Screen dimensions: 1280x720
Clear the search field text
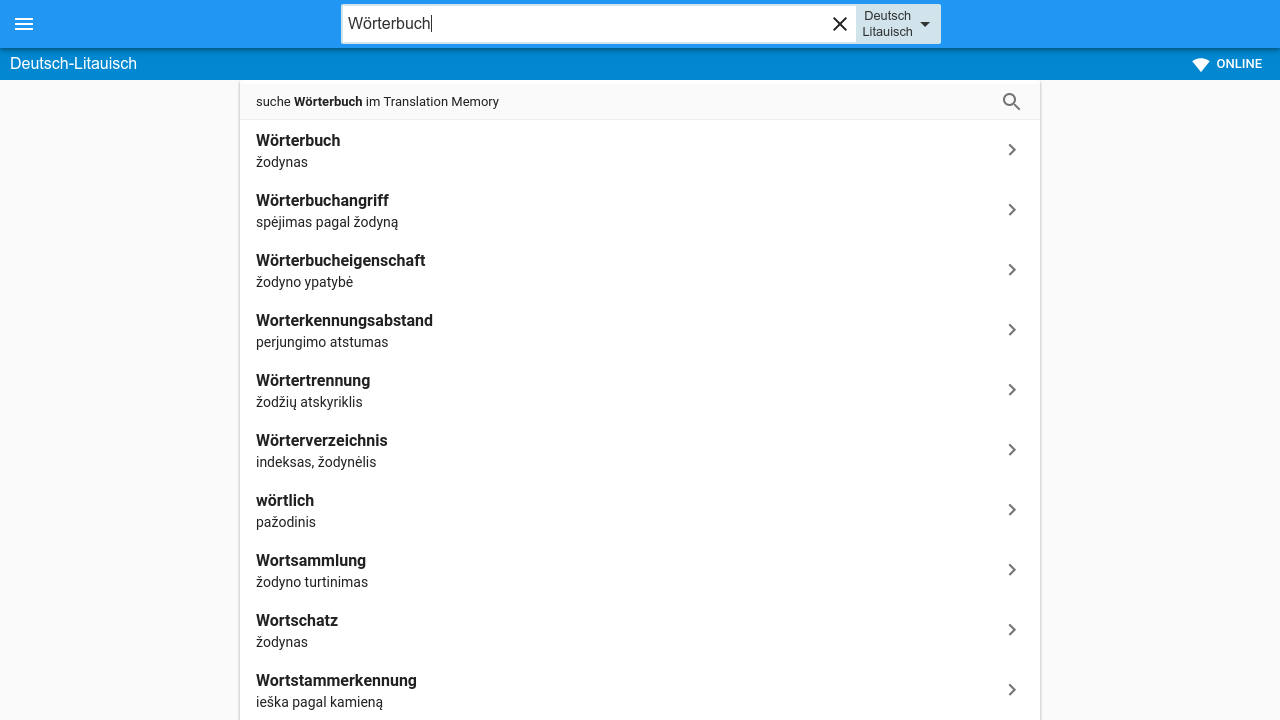pos(840,24)
